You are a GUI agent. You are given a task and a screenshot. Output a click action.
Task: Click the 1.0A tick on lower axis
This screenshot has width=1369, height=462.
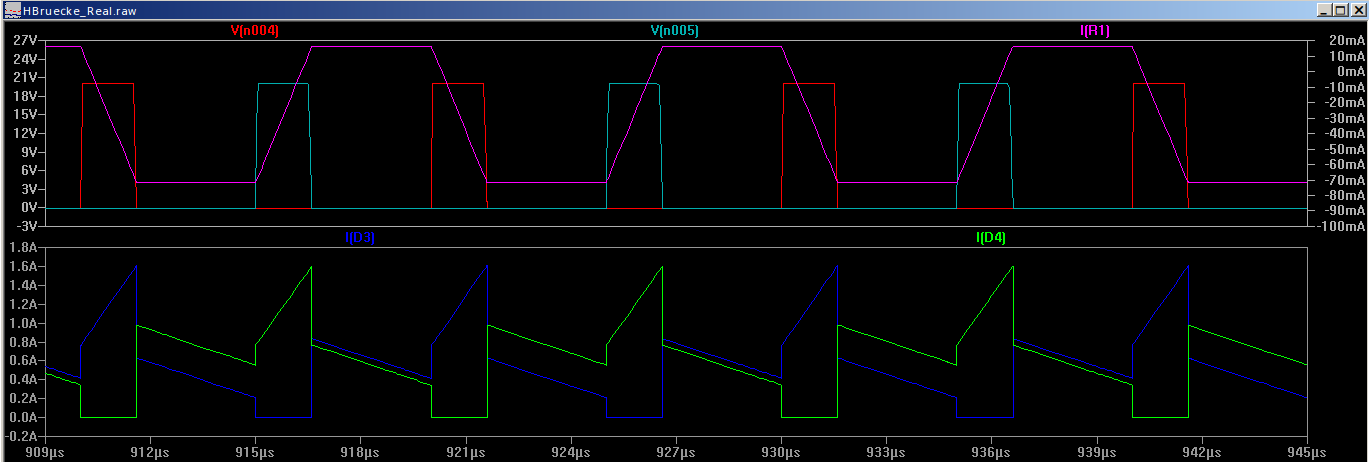tap(22, 324)
